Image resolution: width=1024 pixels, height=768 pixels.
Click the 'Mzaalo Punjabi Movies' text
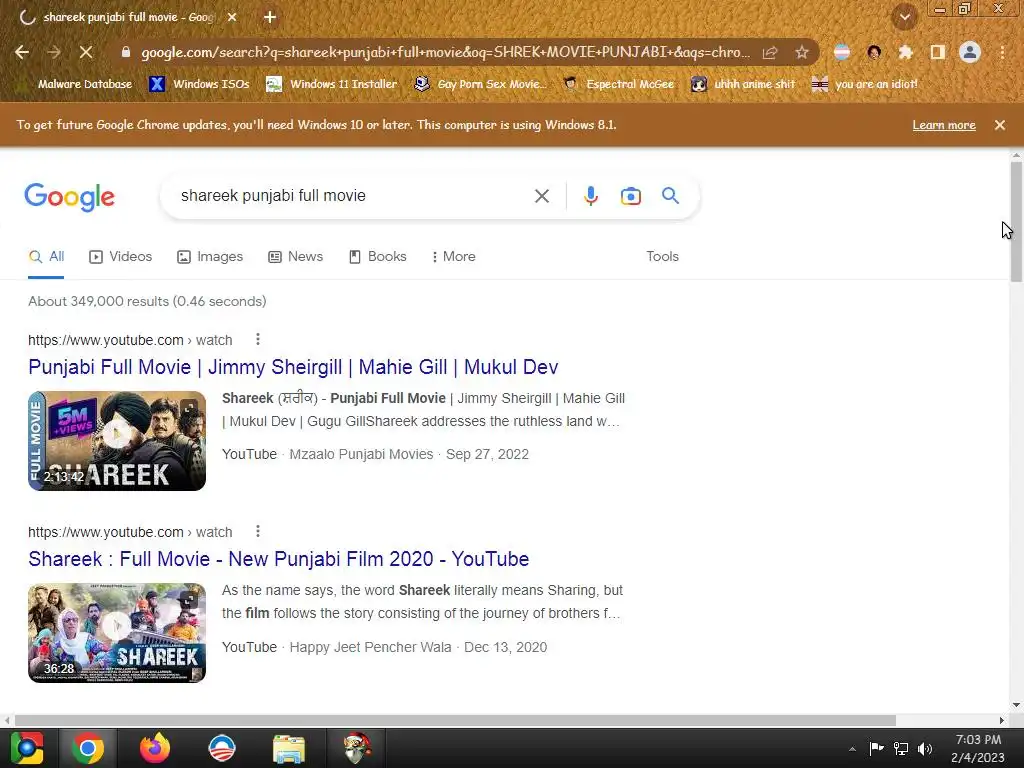(x=361, y=454)
